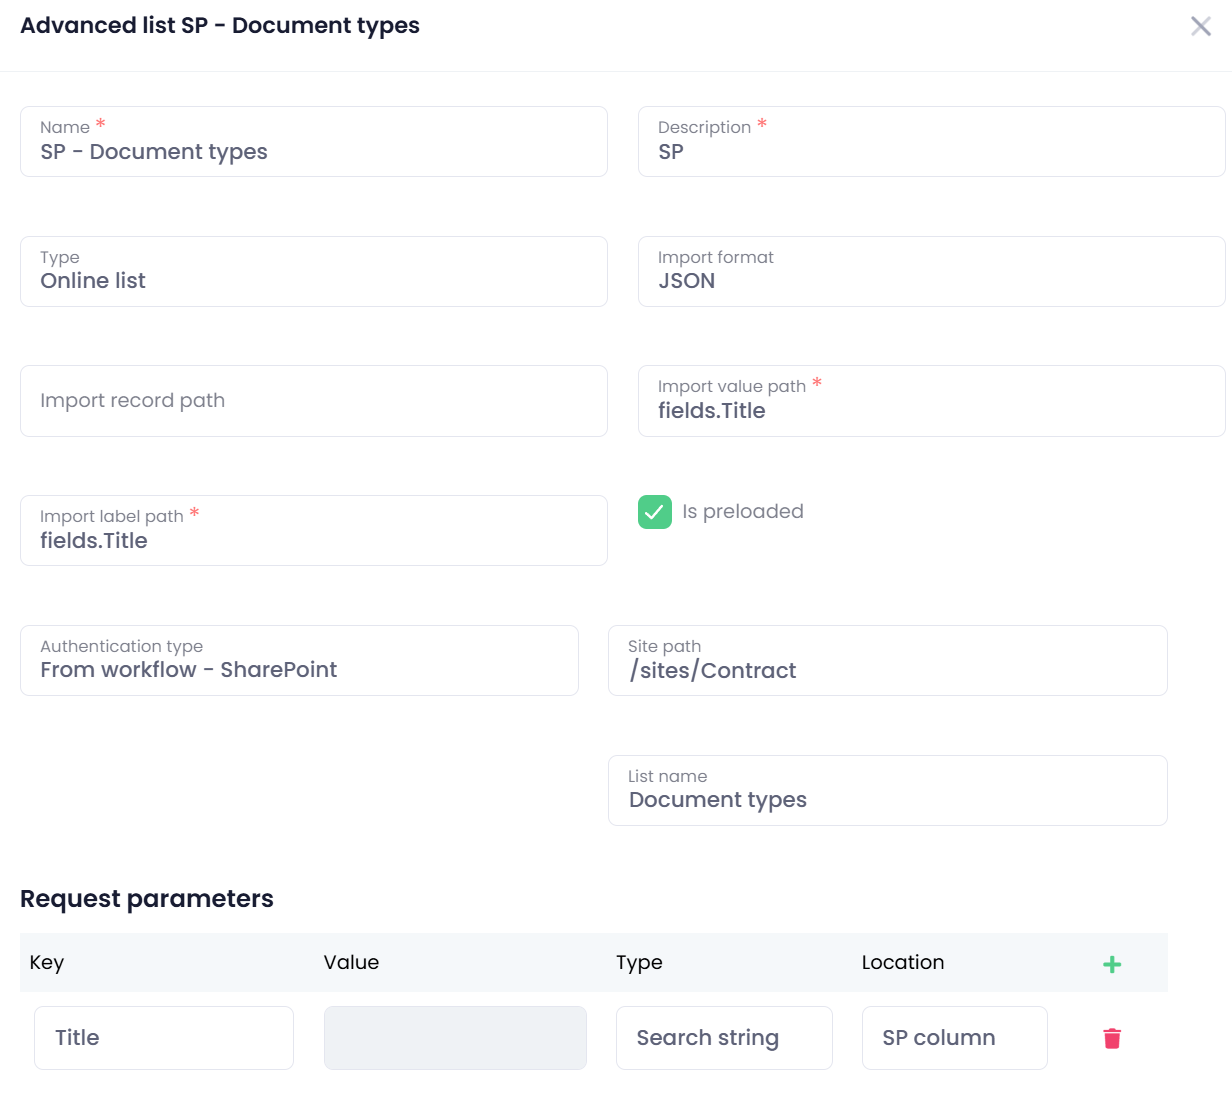
Task: Expand the Authentication type dropdown
Action: [x=299, y=661]
